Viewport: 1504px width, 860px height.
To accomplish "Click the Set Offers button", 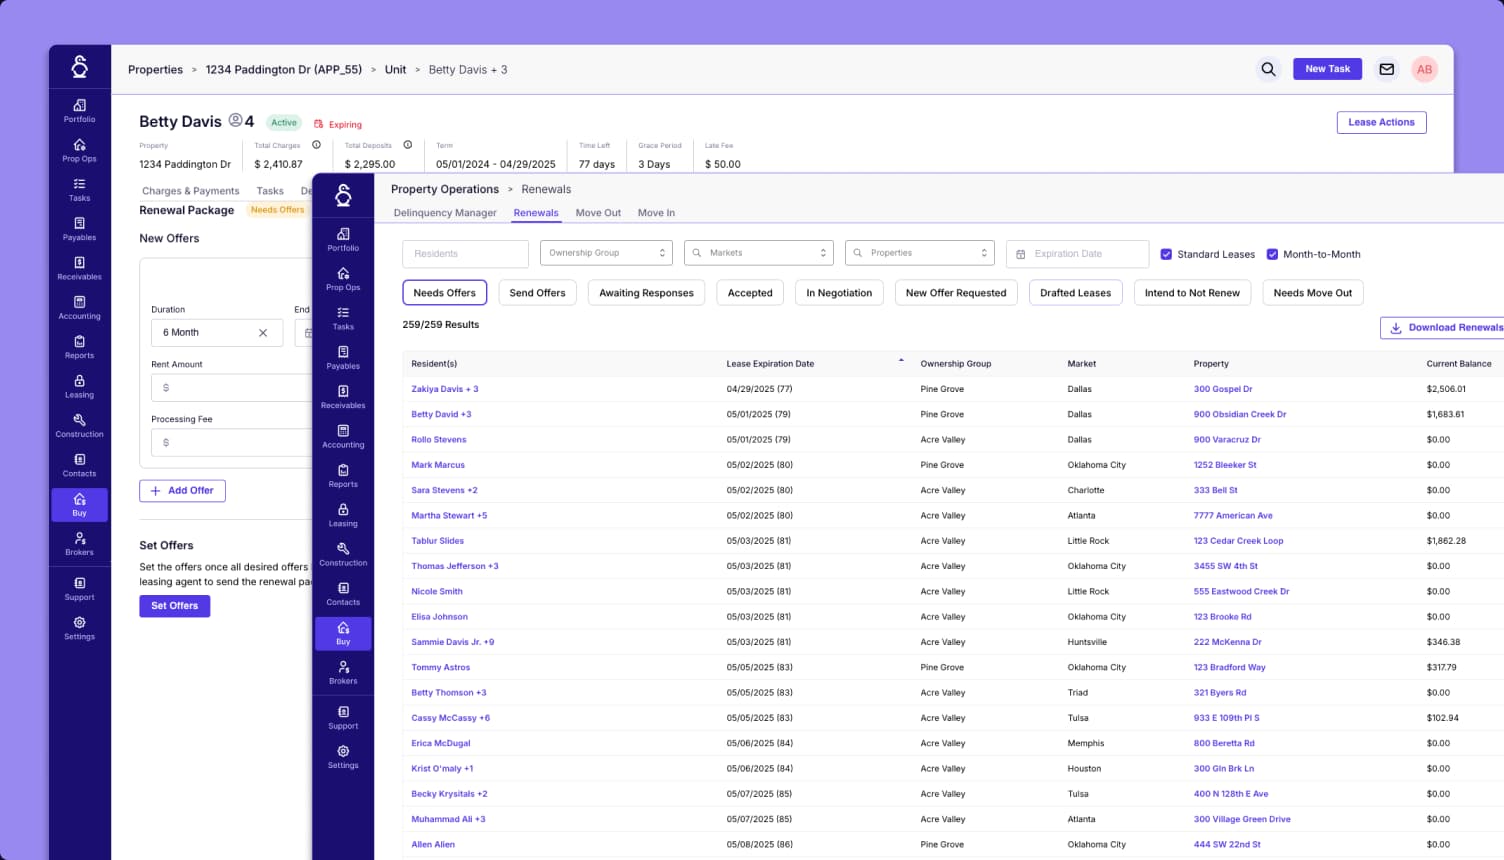I will click(174, 605).
